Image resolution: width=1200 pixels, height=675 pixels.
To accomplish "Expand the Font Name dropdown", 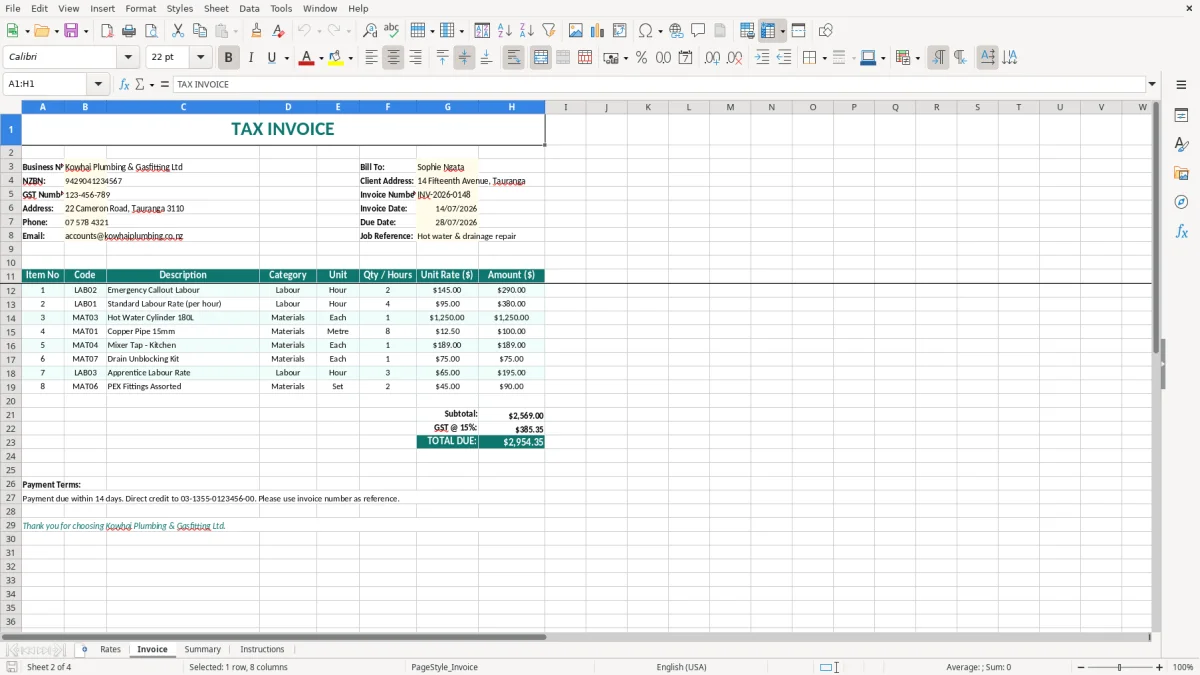I will pos(128,58).
